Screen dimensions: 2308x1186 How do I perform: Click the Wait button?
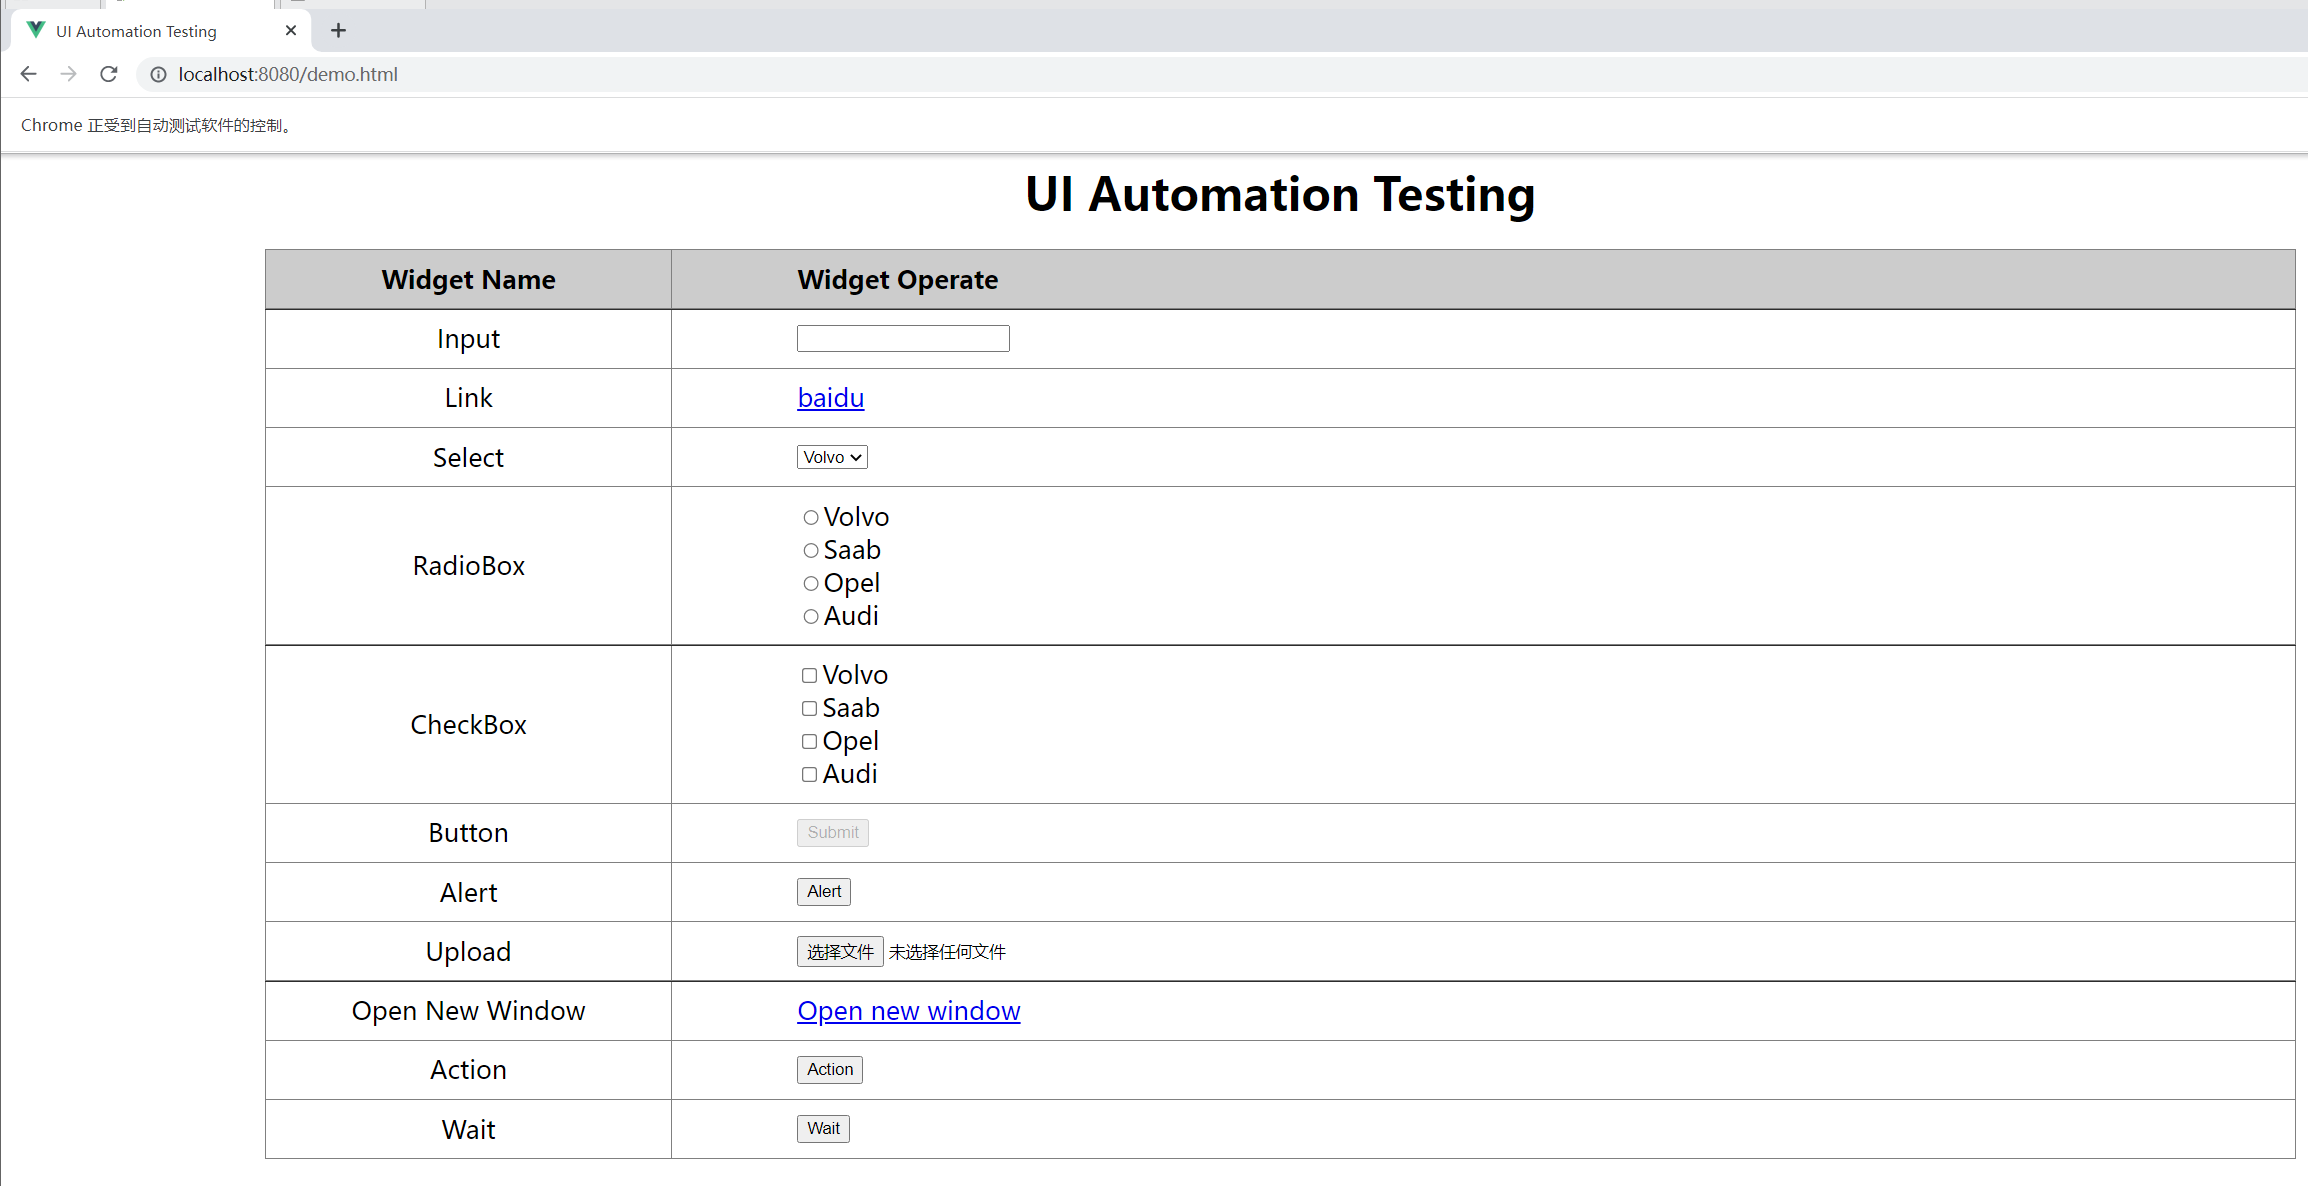tap(823, 1129)
